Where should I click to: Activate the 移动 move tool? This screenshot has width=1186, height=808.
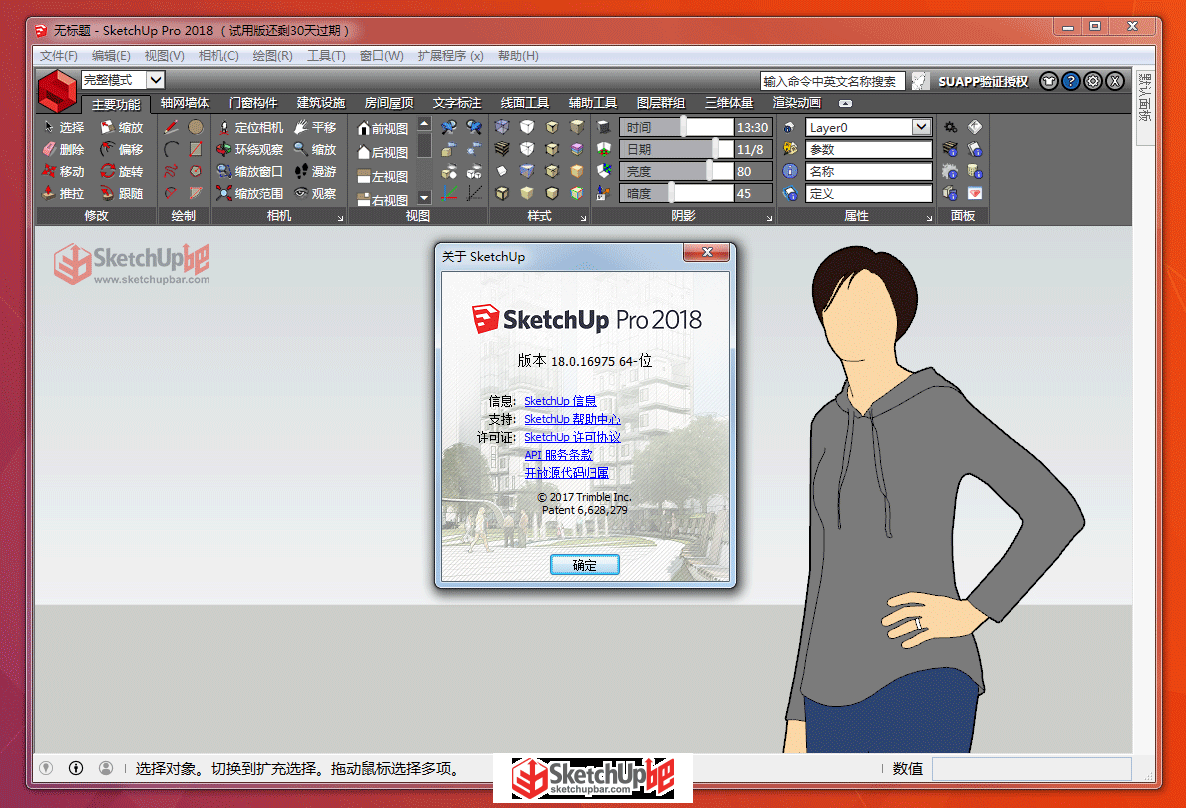pos(64,171)
